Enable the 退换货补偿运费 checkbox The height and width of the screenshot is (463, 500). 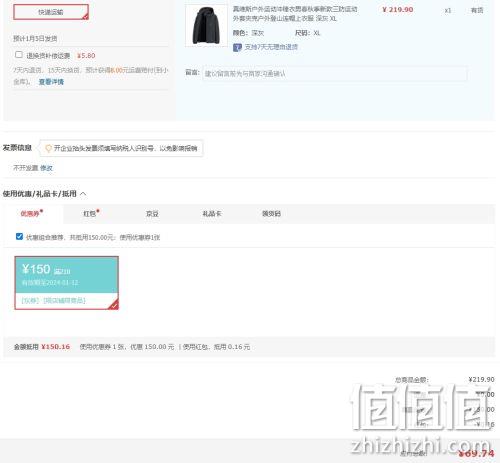[19, 55]
